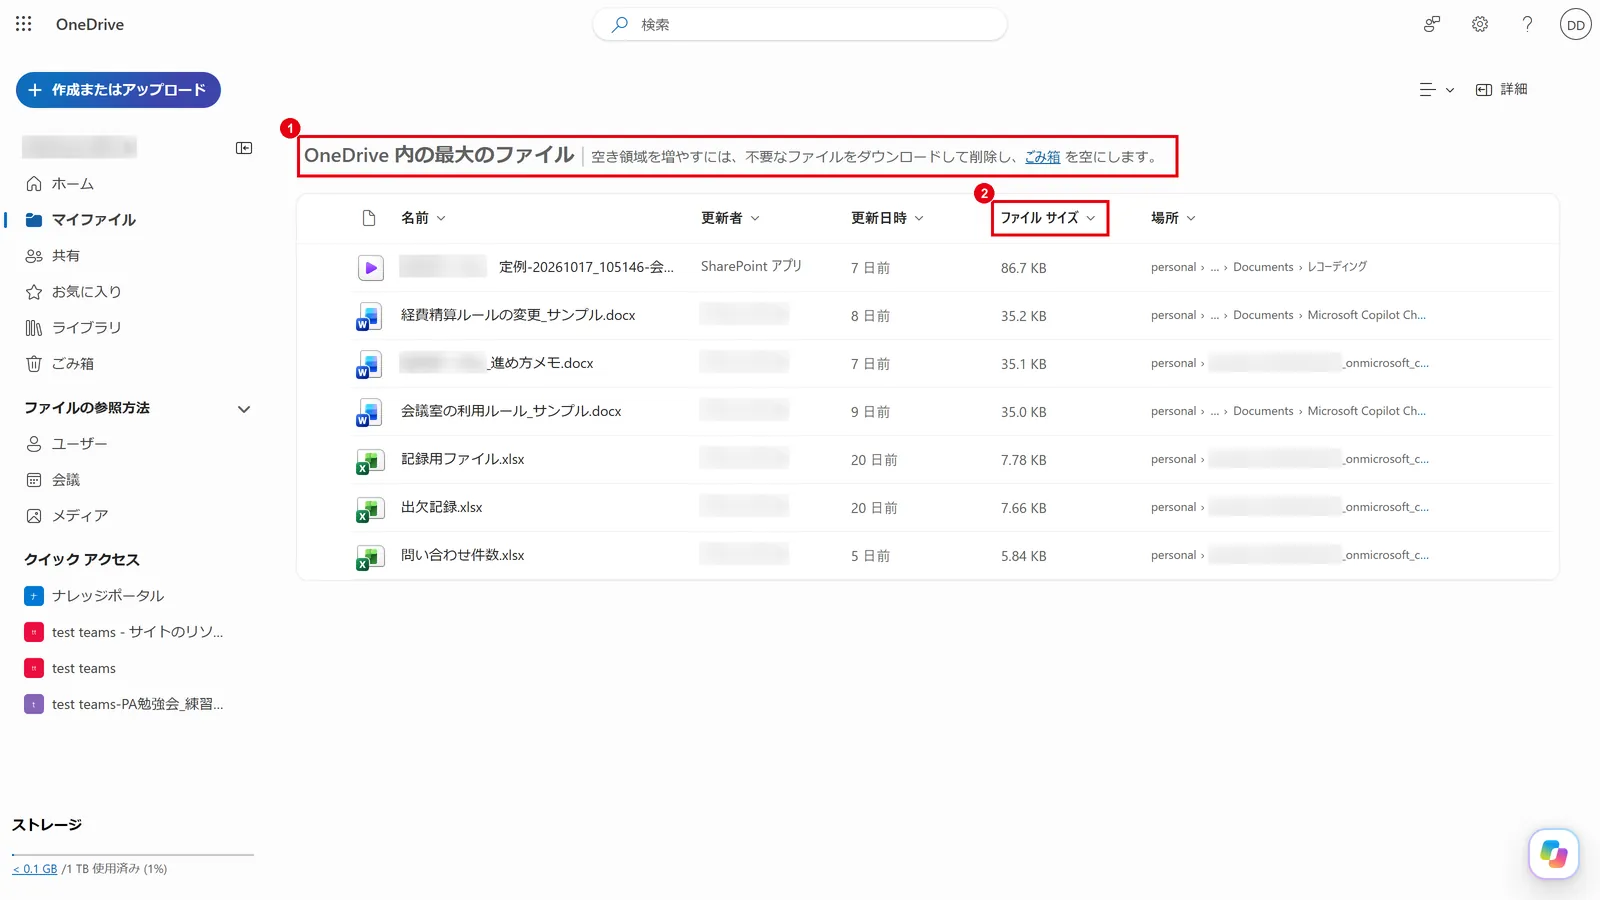Open the DD account avatar
The height and width of the screenshot is (900, 1600).
coord(1576,25)
